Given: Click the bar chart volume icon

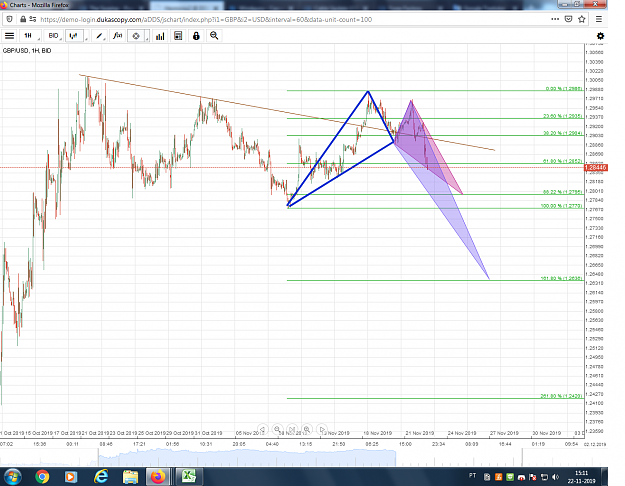Looking at the screenshot, I should point(160,36).
